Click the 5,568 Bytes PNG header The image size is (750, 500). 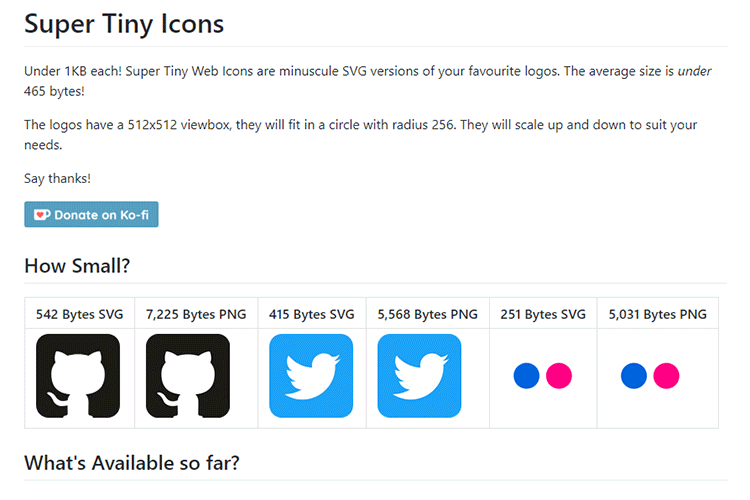428,314
